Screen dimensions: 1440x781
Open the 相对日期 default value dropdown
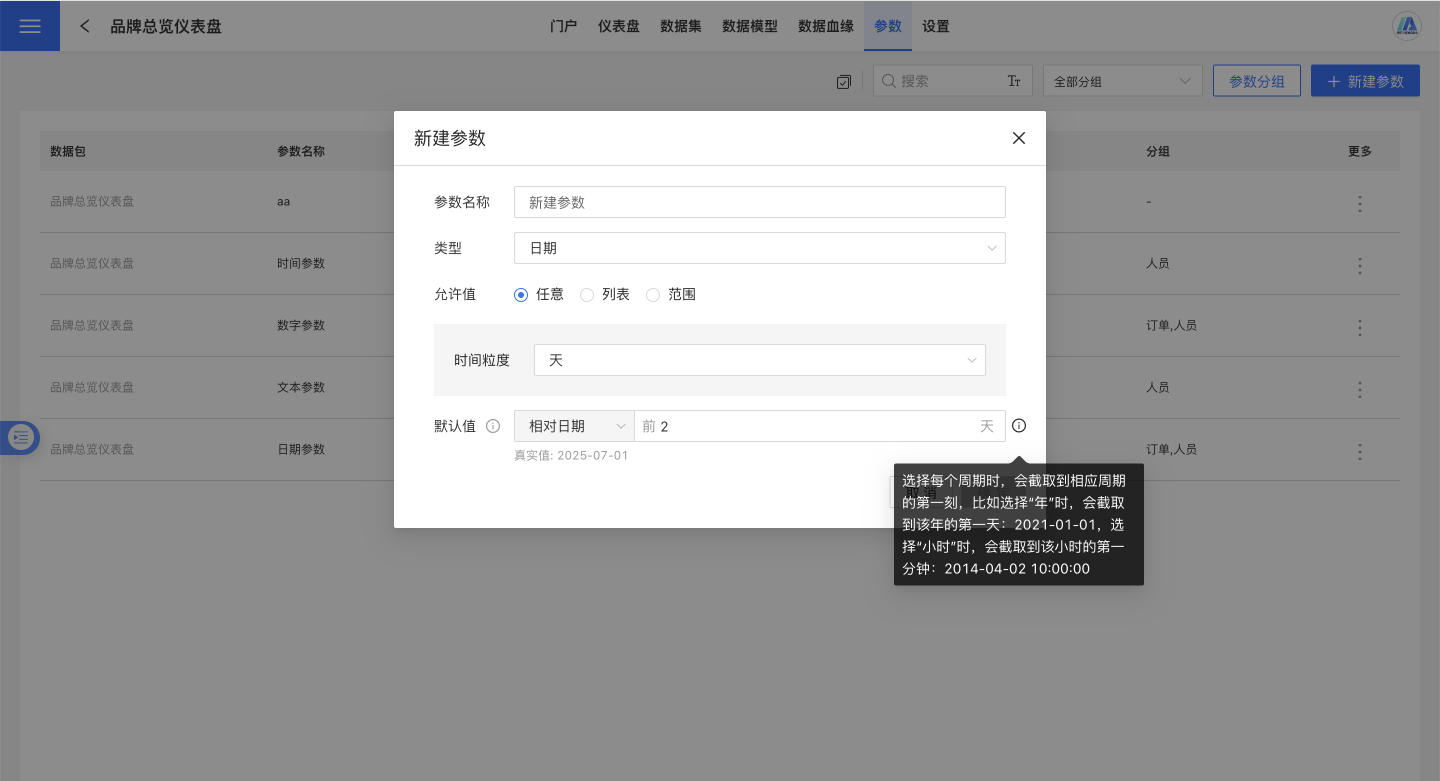pos(574,426)
